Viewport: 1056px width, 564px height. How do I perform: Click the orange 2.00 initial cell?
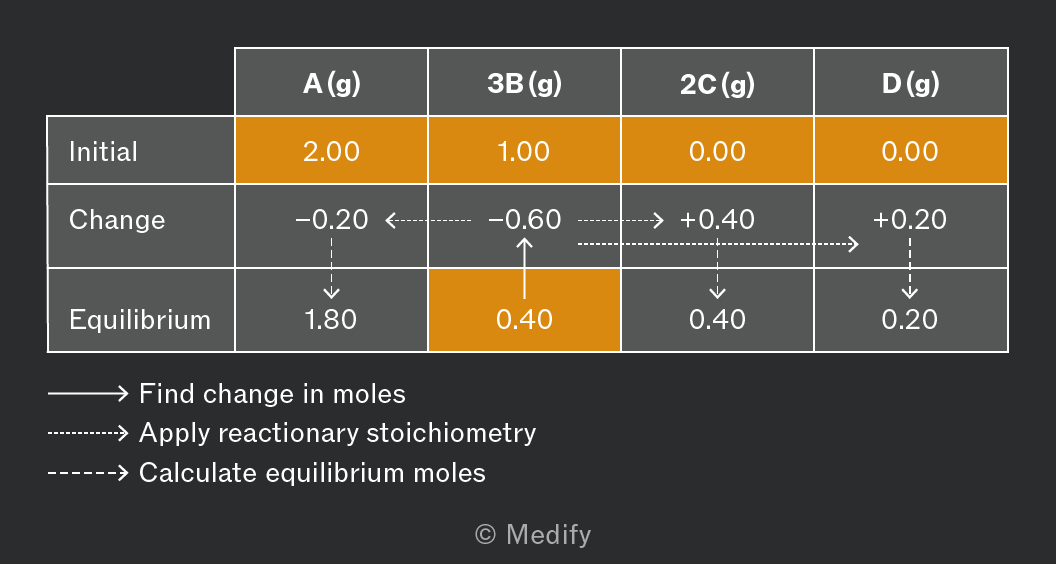[331, 150]
